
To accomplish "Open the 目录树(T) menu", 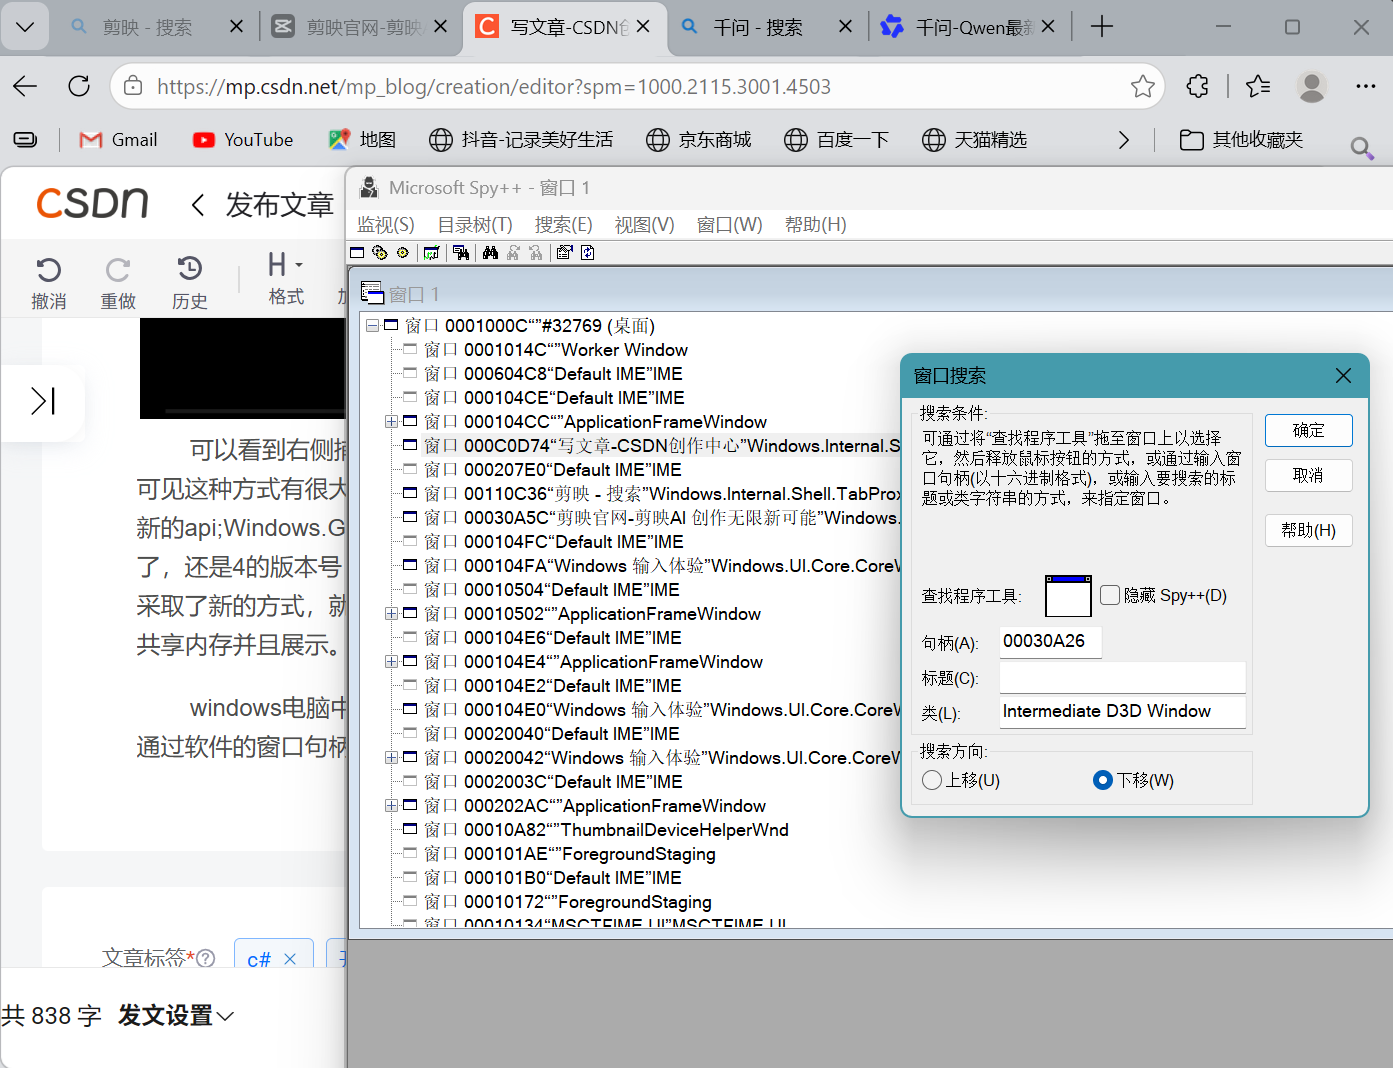I will tap(475, 225).
